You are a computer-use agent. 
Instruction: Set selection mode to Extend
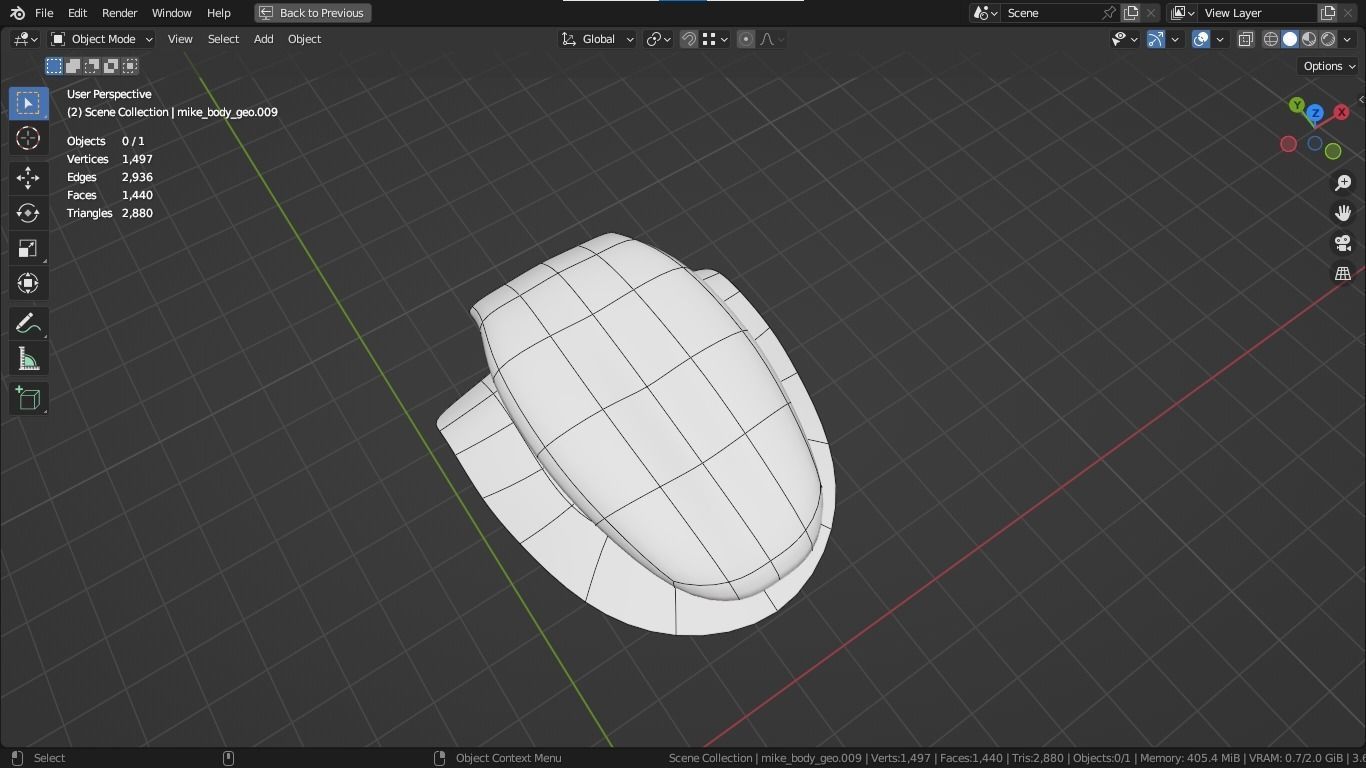tap(73, 66)
